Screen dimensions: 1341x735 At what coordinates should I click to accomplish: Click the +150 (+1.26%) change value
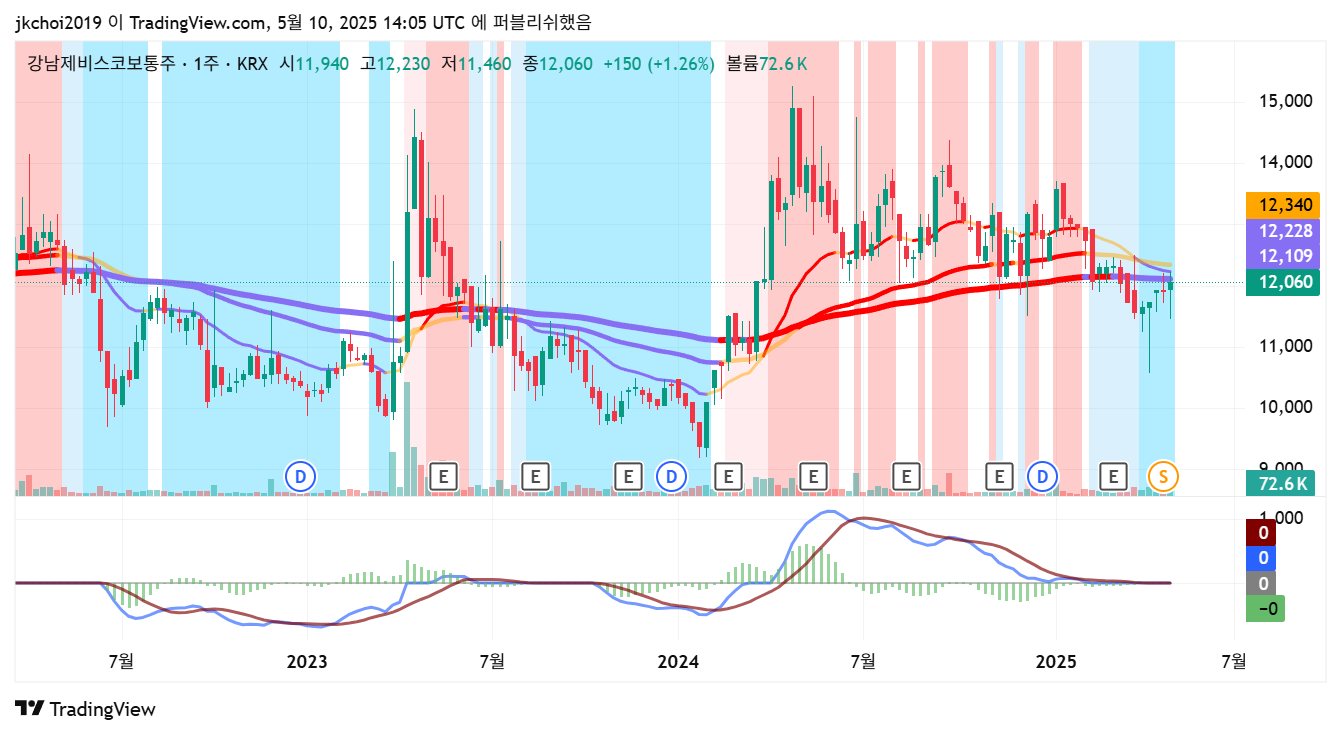[659, 64]
